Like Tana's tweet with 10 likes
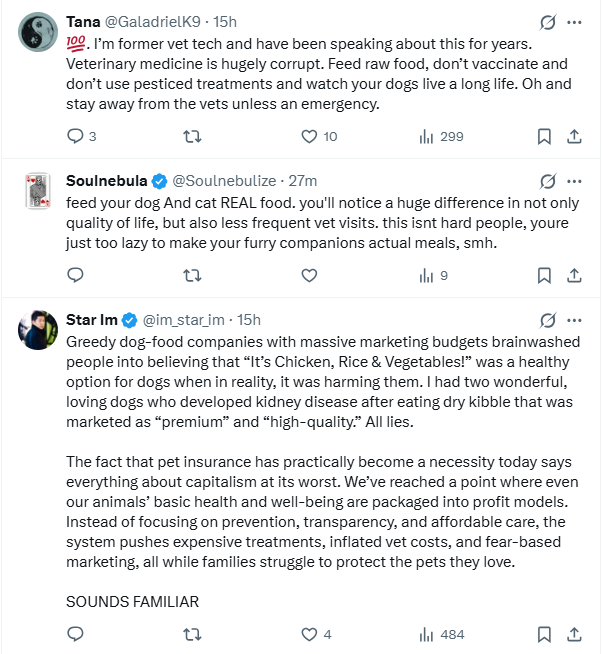This screenshot has height=654, width=602. pyautogui.click(x=310, y=136)
